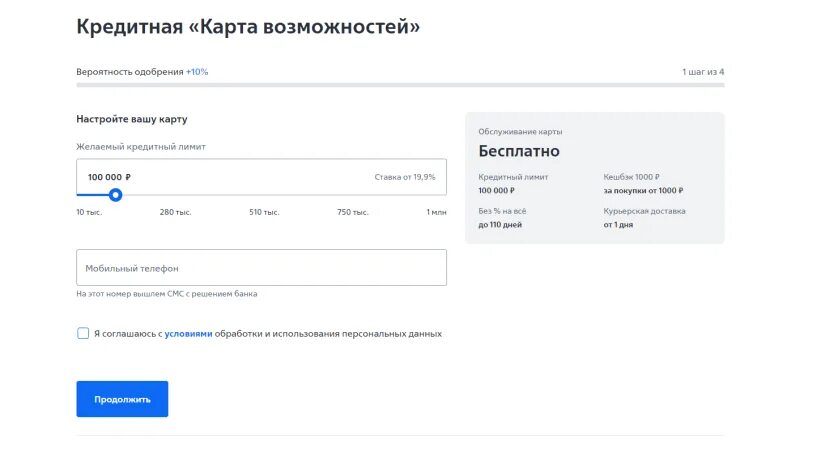Click the approval progress bar
This screenshot has height=454, width=825.
(400, 85)
